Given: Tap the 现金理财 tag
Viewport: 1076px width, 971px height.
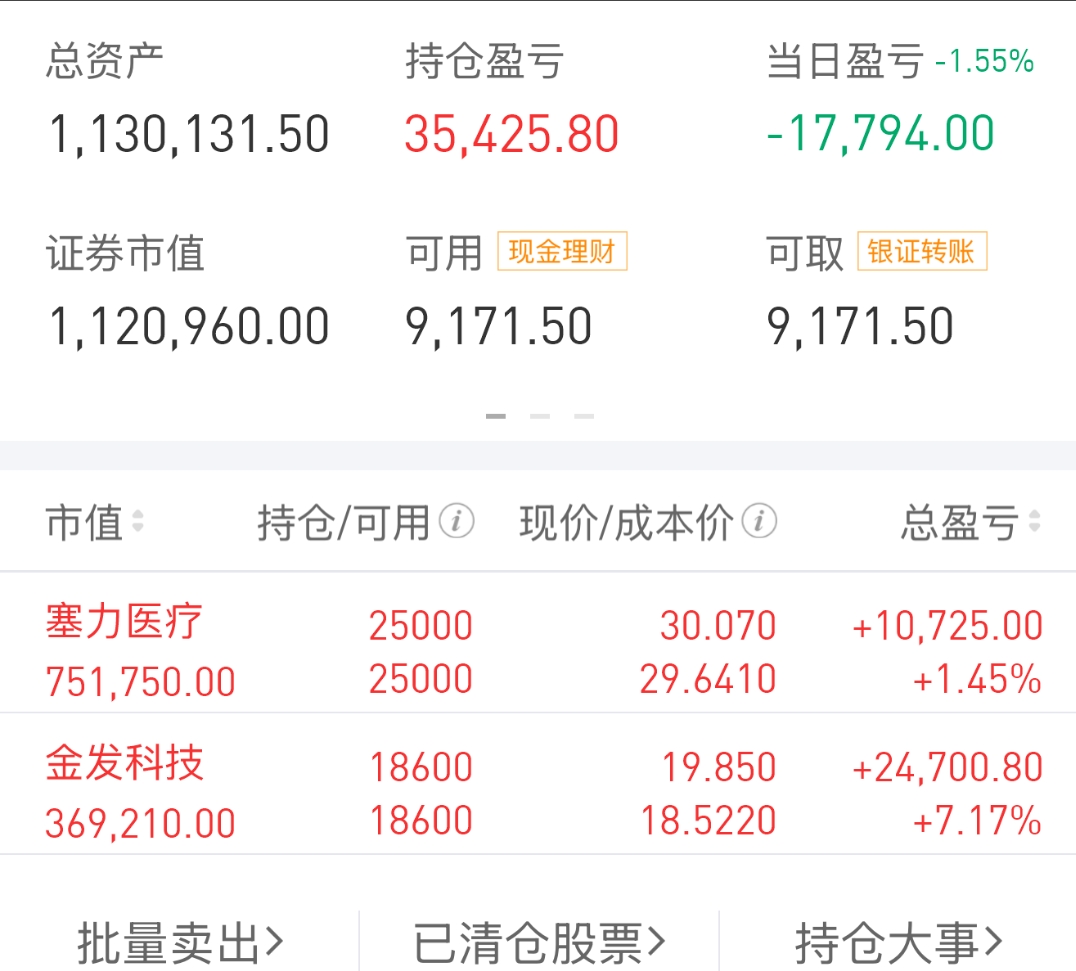Looking at the screenshot, I should [562, 251].
